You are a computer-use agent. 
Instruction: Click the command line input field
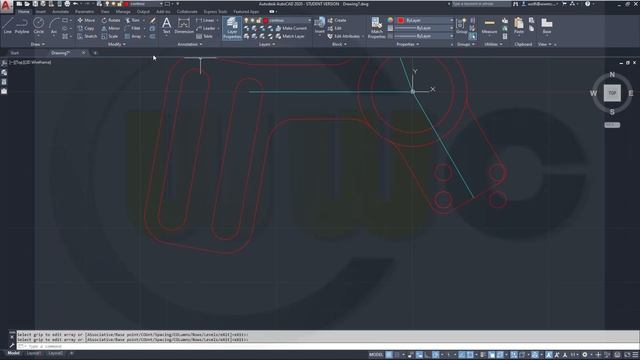[x=327, y=346]
